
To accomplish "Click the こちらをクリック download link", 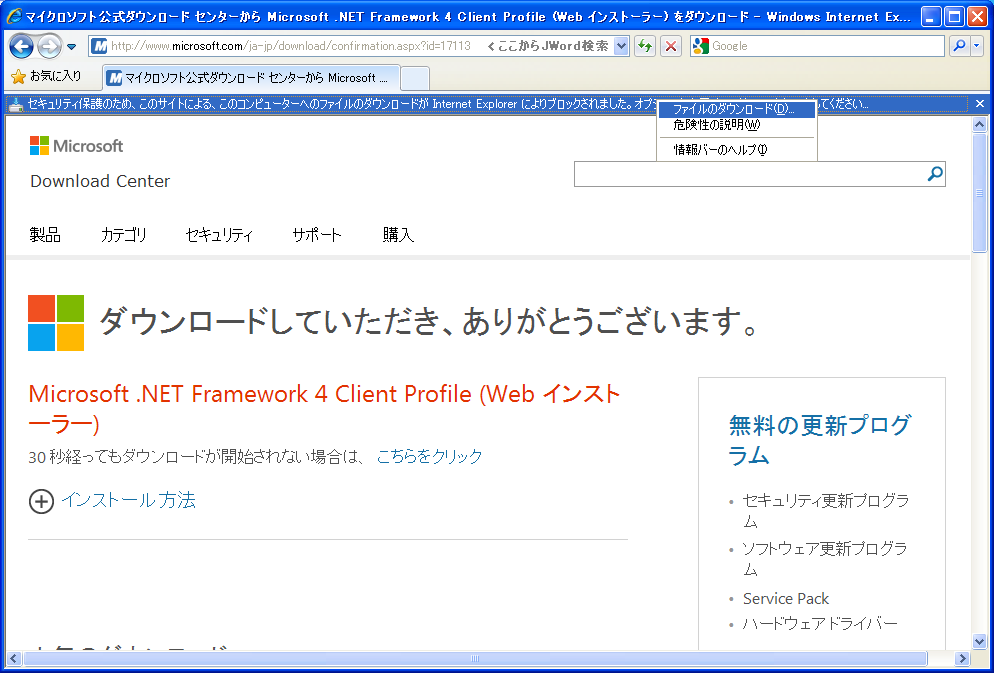I will coord(430,456).
